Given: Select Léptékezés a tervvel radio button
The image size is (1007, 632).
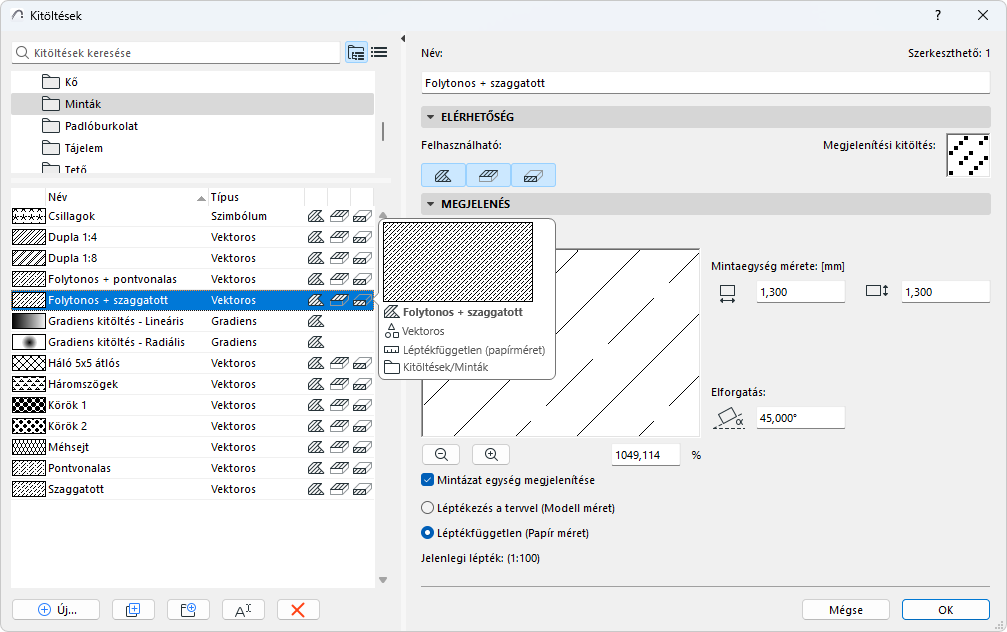Looking at the screenshot, I should (x=429, y=508).
